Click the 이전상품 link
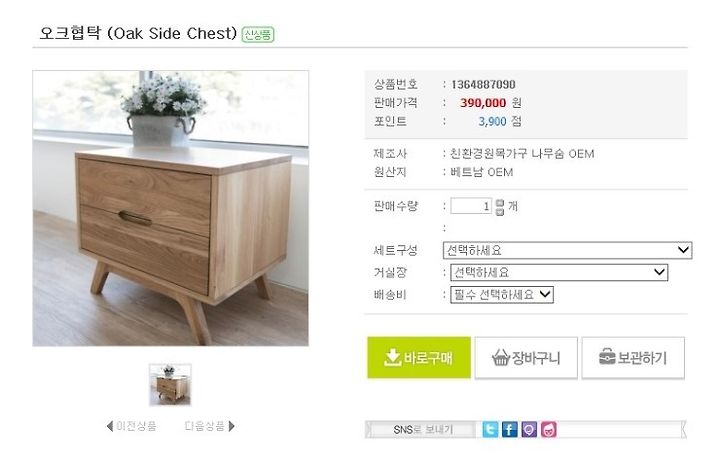The image size is (720, 464). click(136, 426)
